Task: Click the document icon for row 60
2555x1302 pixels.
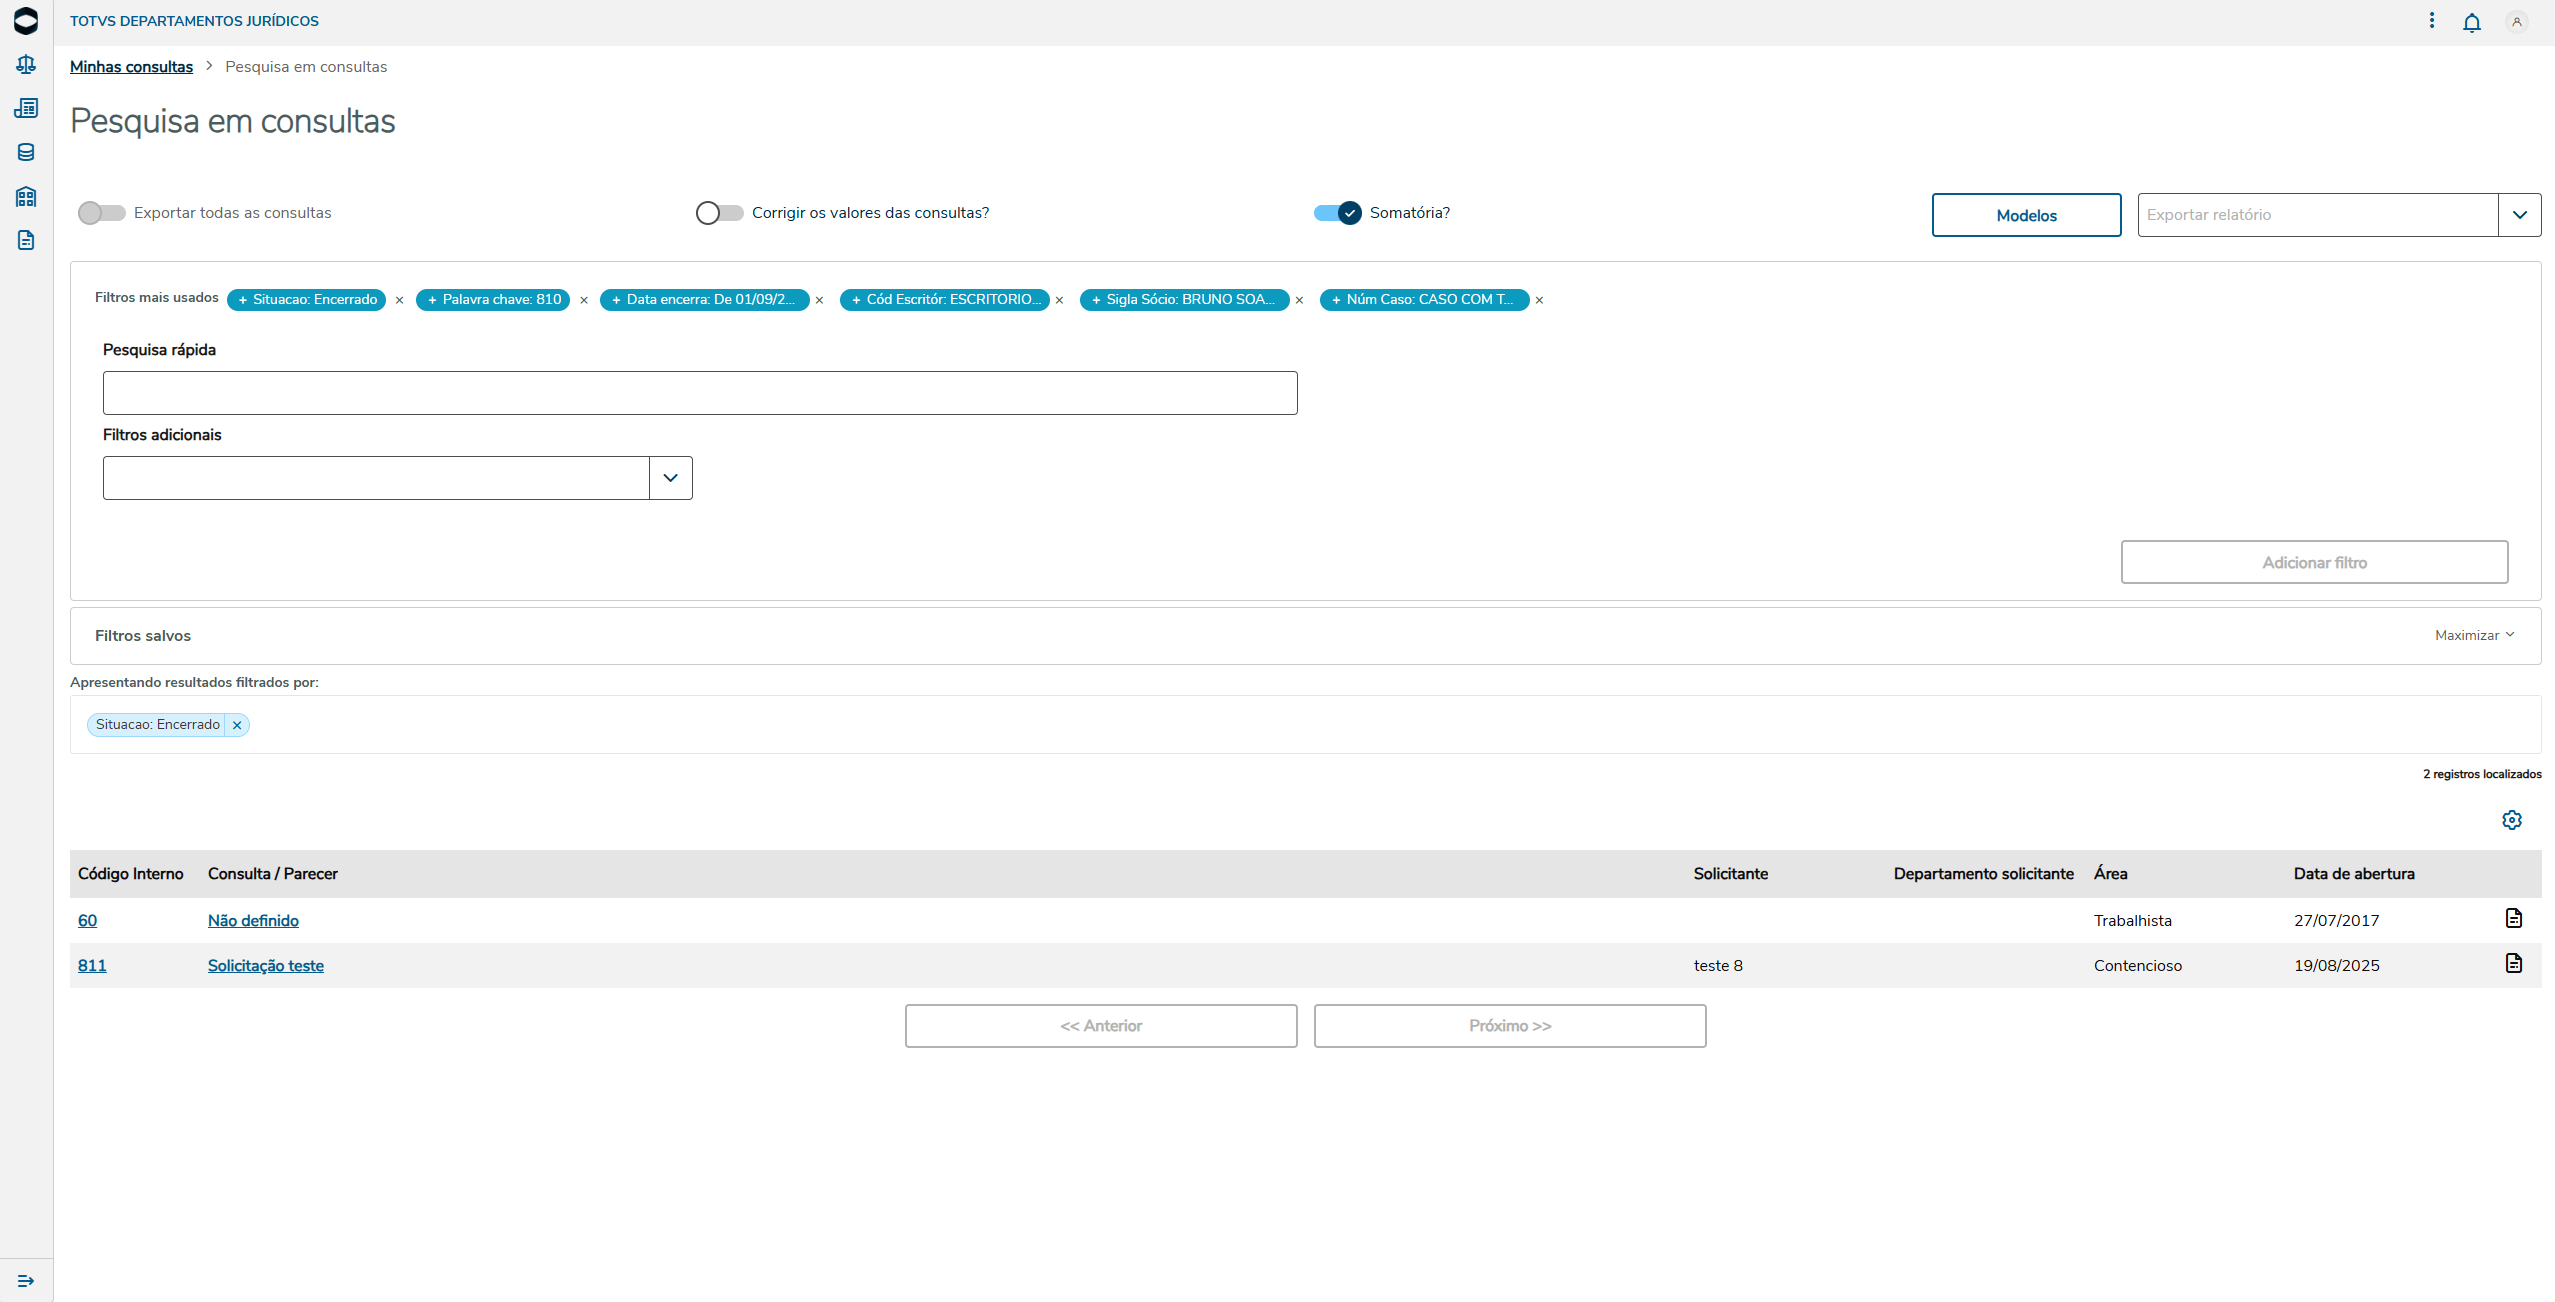Action: click(2513, 918)
